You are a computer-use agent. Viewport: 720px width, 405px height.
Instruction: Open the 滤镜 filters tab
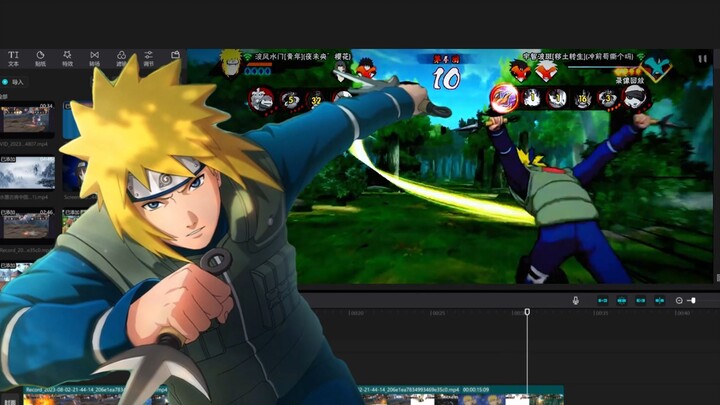(x=121, y=59)
